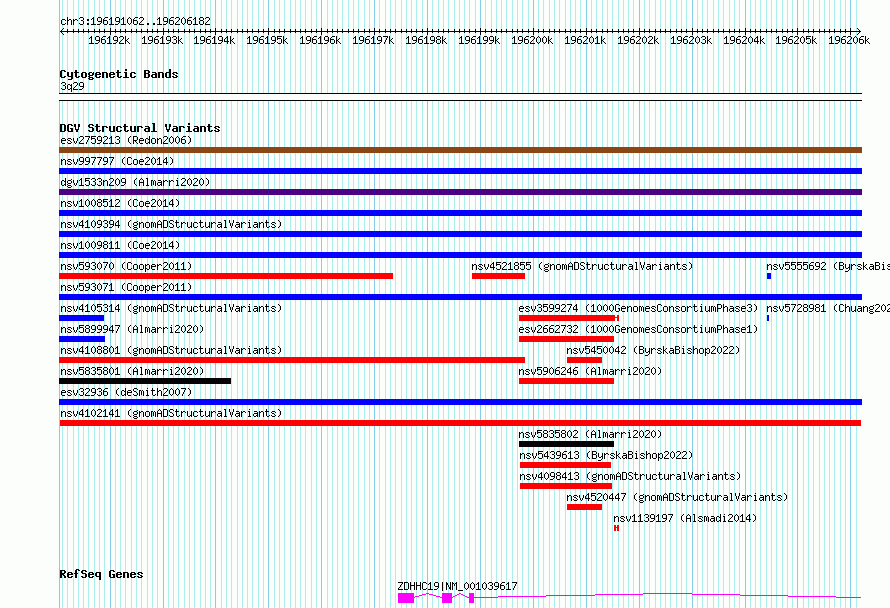The image size is (890, 608).
Task: Click the DGV Structural Variants track title
Action: pos(140,128)
